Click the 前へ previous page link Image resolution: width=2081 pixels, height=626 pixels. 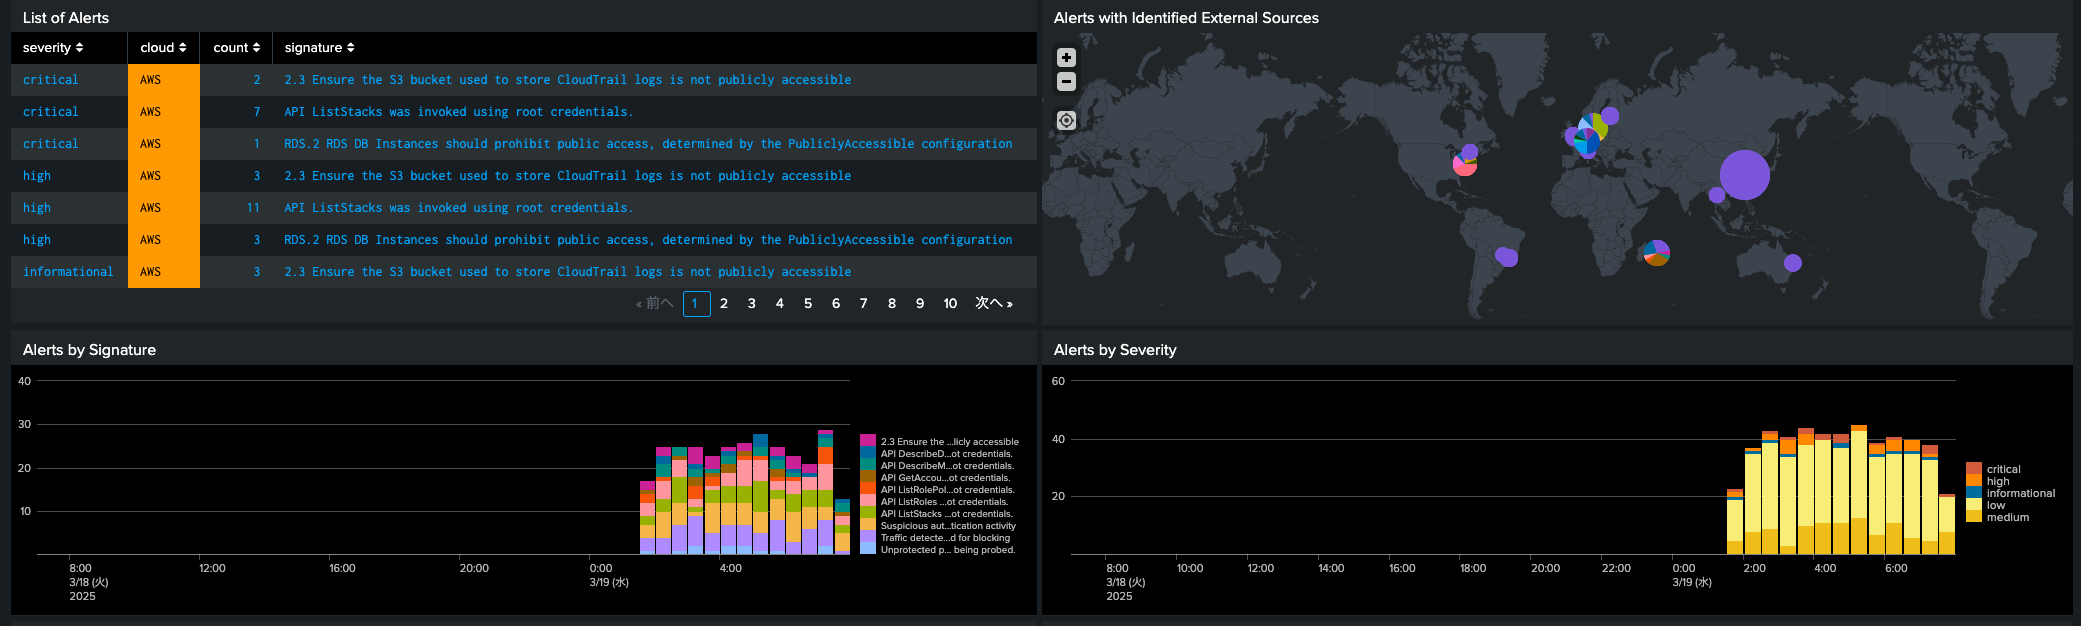(655, 303)
